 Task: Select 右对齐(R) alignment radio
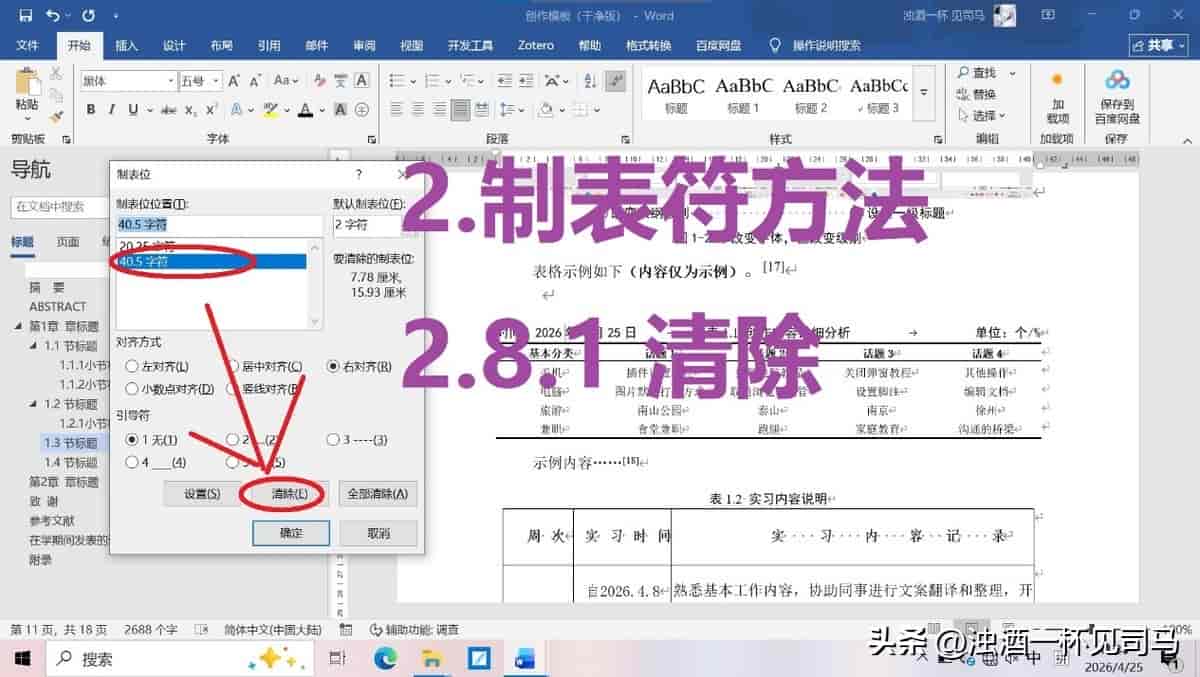(x=361, y=367)
